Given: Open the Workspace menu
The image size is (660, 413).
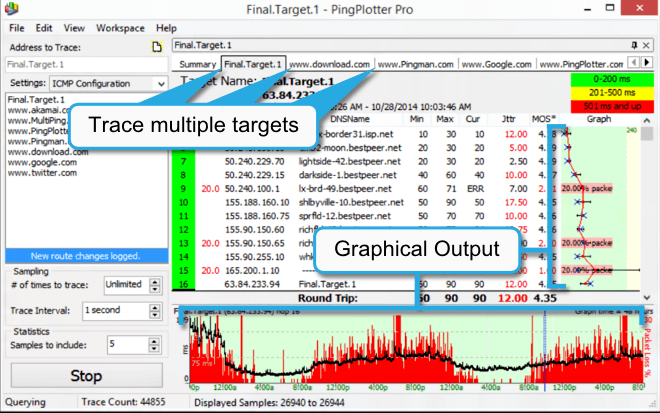Looking at the screenshot, I should pyautogui.click(x=120, y=28).
